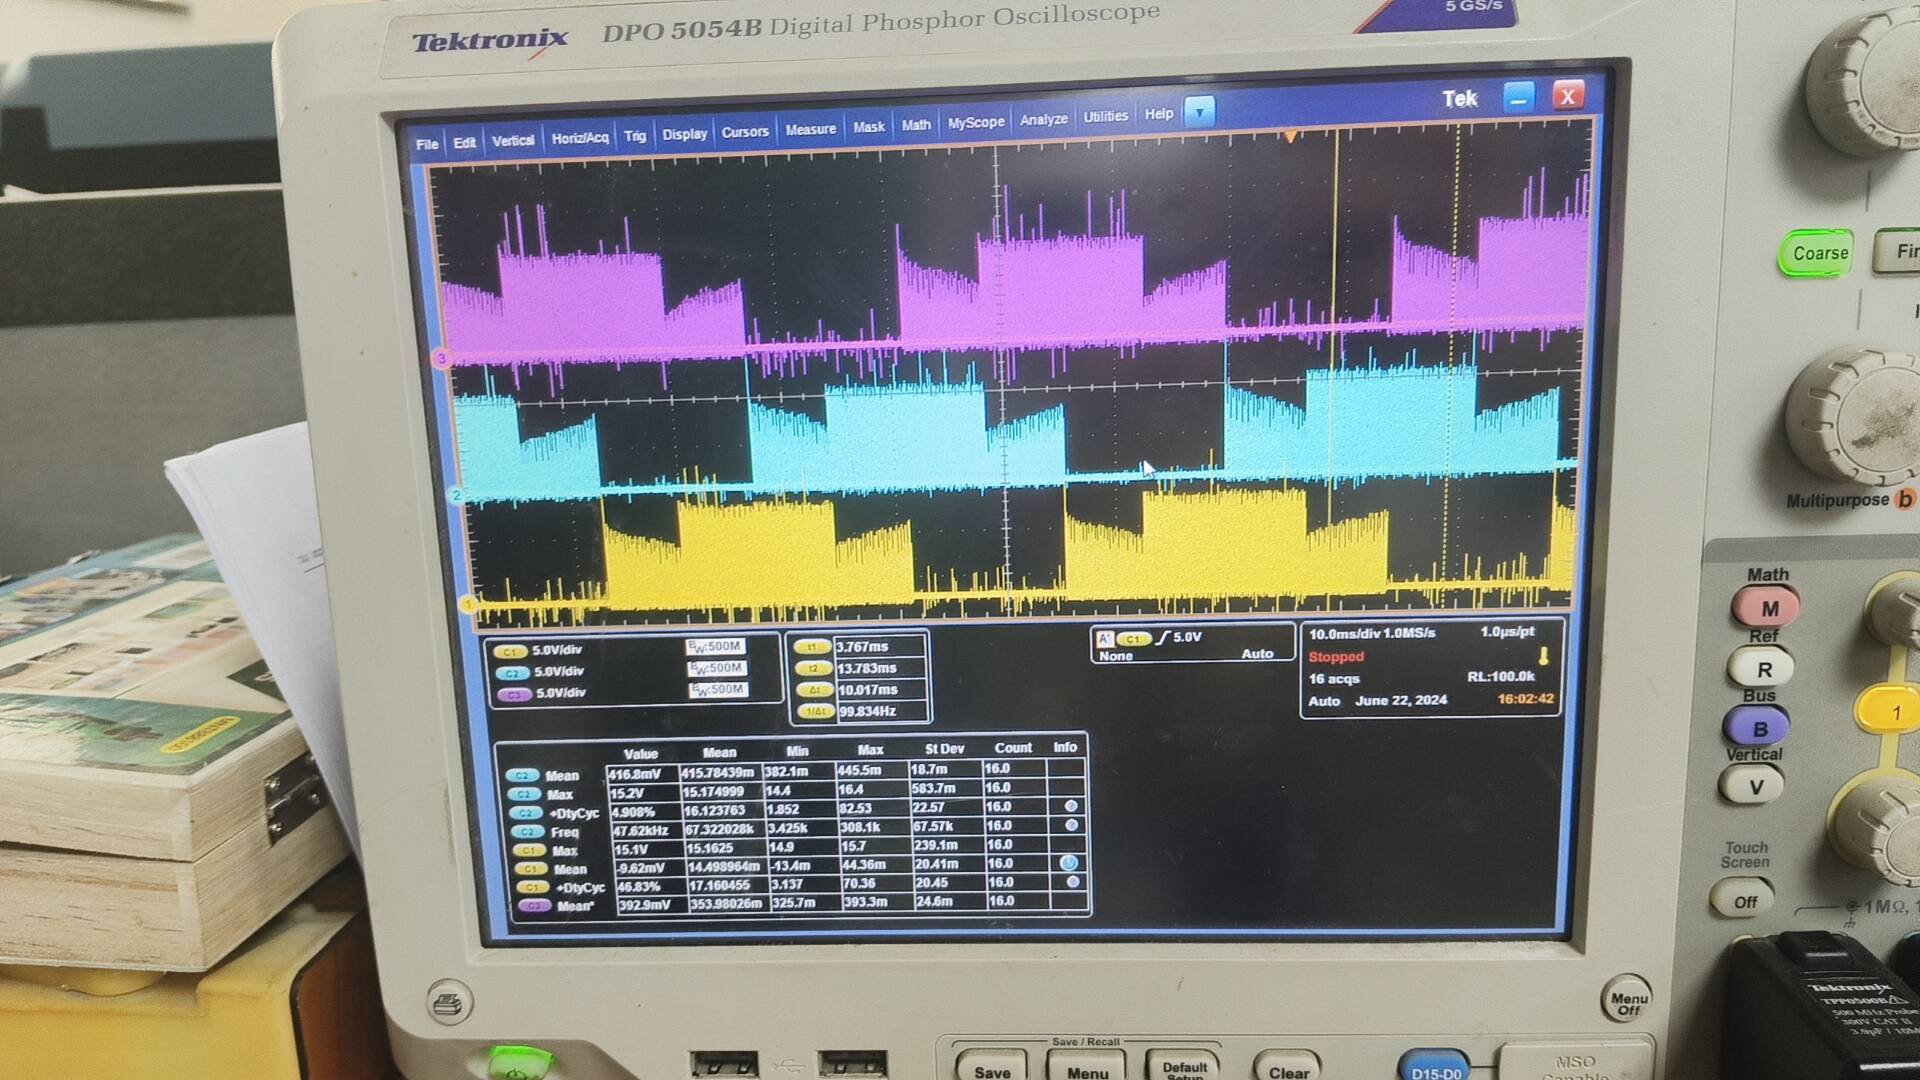Click the C2 Freq measurement badge
Viewport: 1920px width, 1080px height.
click(x=527, y=832)
